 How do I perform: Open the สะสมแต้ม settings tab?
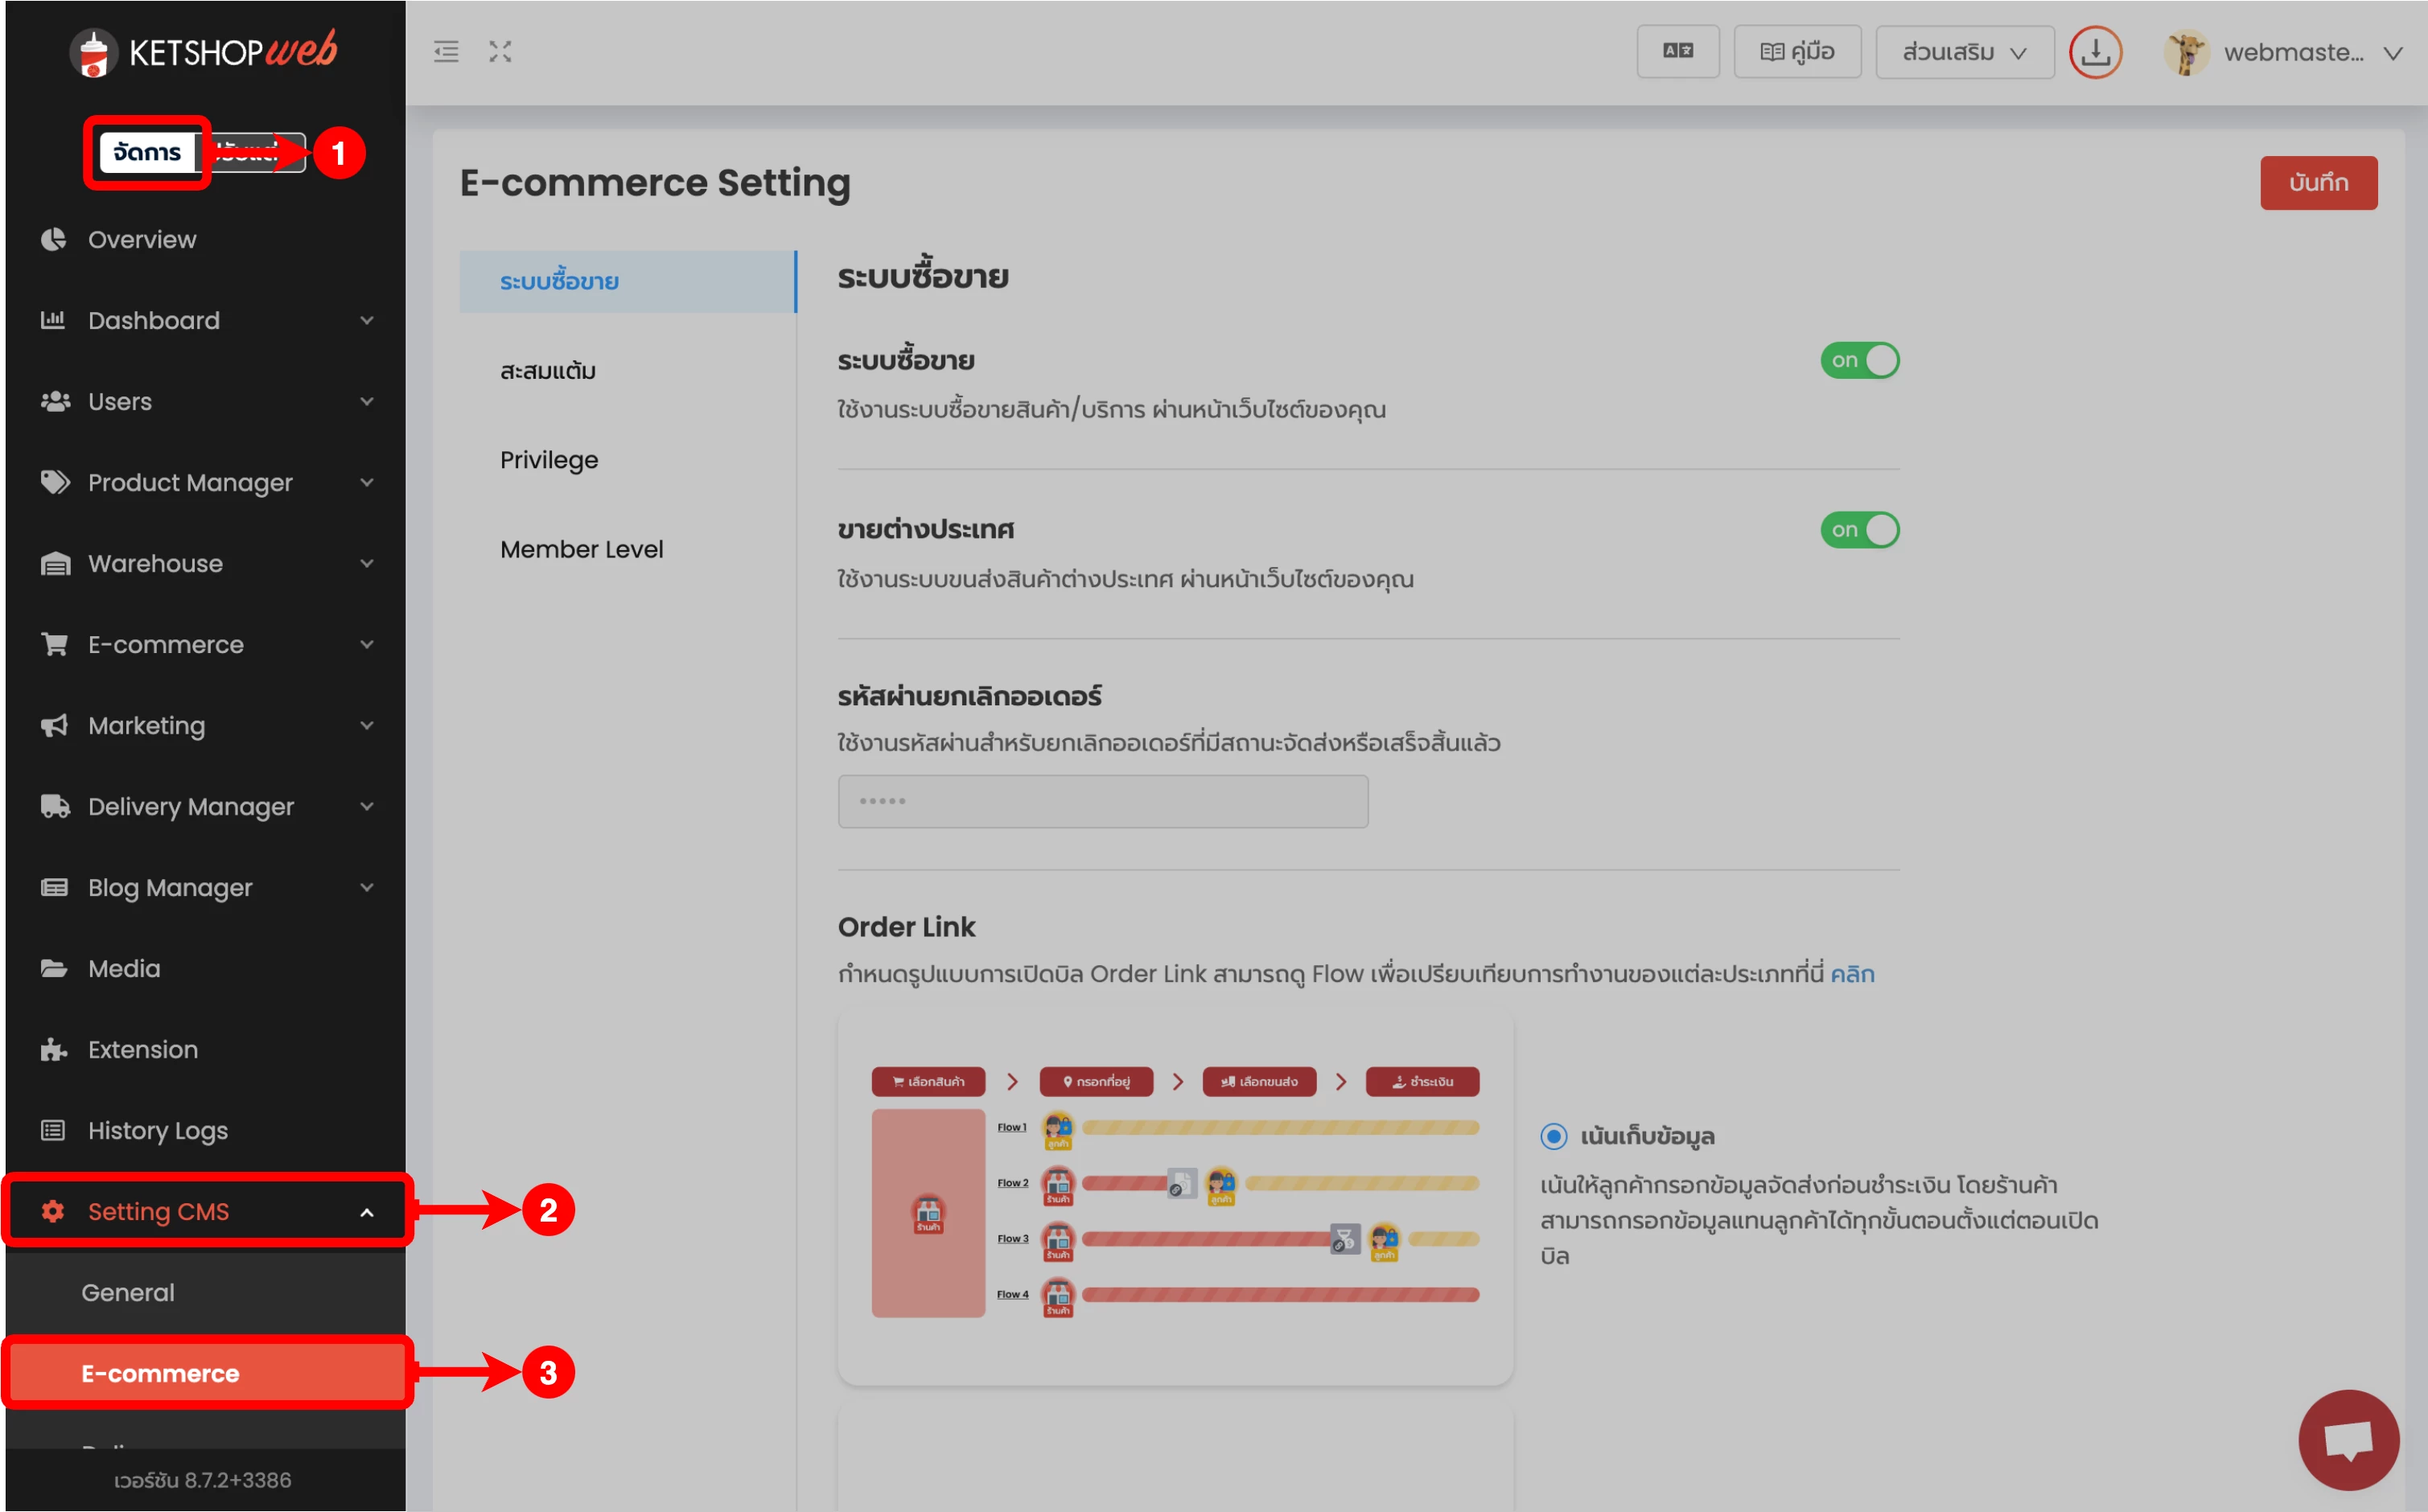click(x=548, y=371)
